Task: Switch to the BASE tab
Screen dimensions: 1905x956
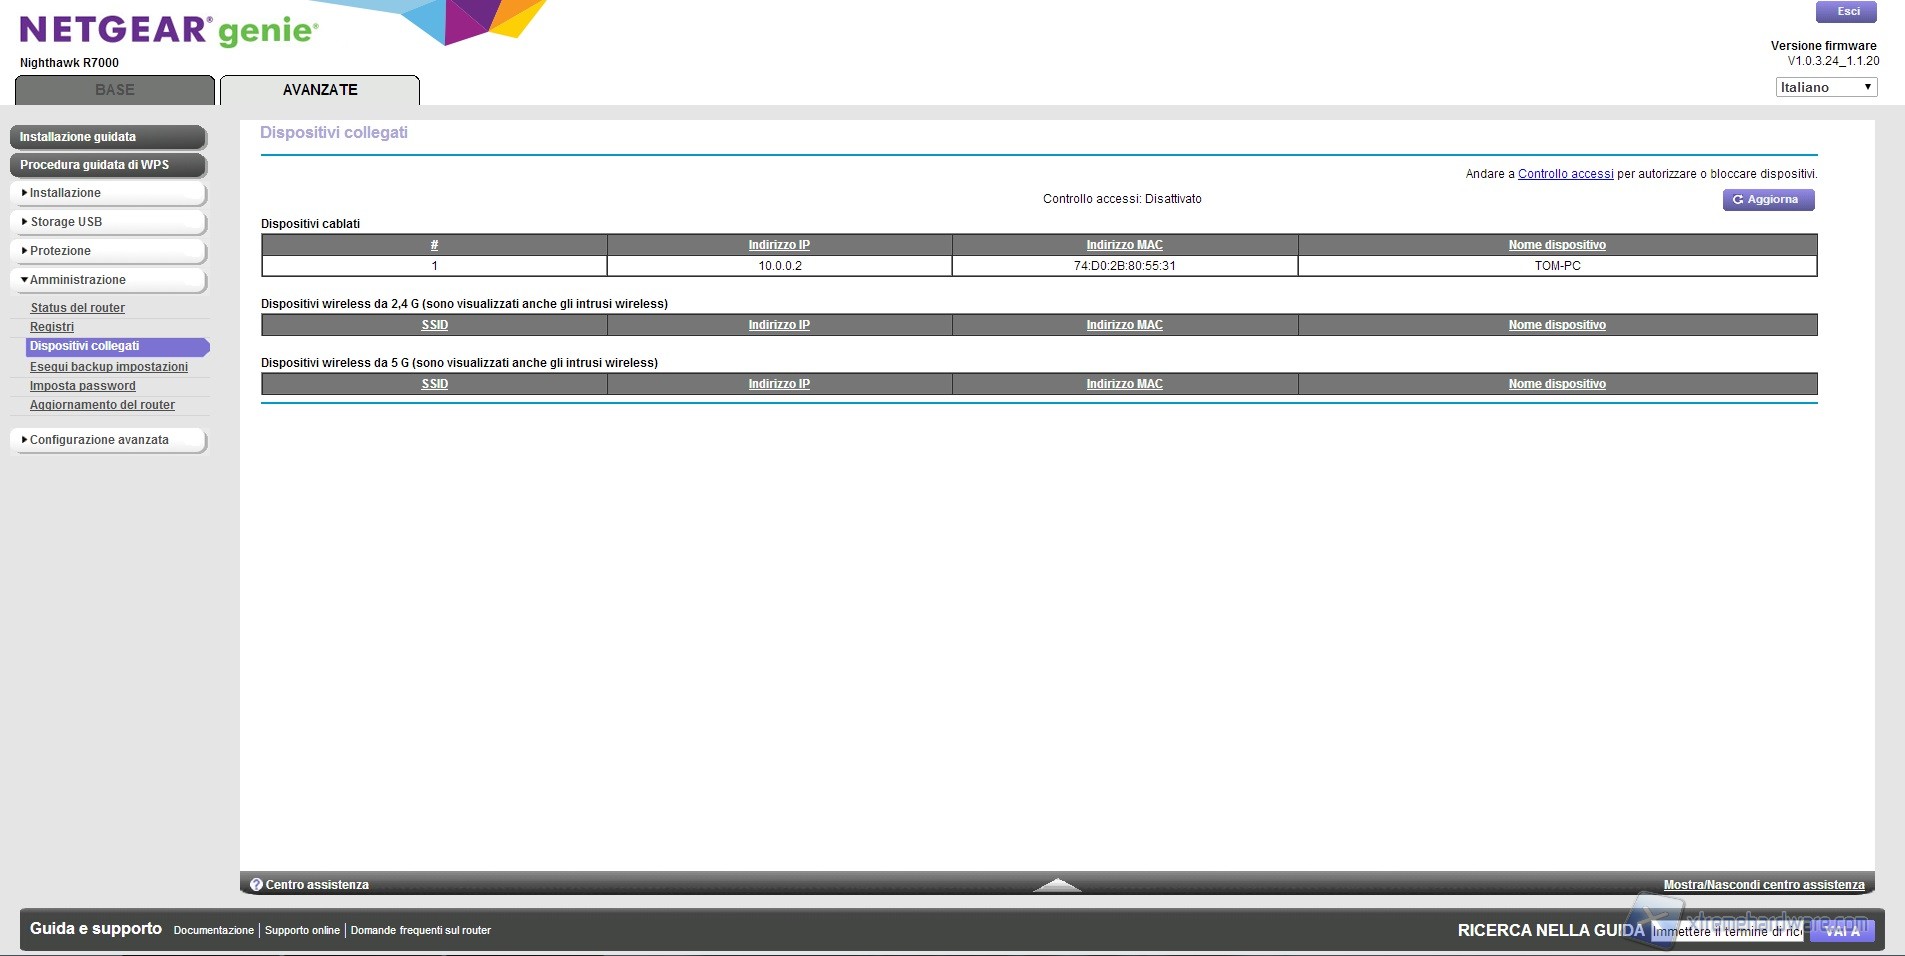Action: tap(115, 90)
